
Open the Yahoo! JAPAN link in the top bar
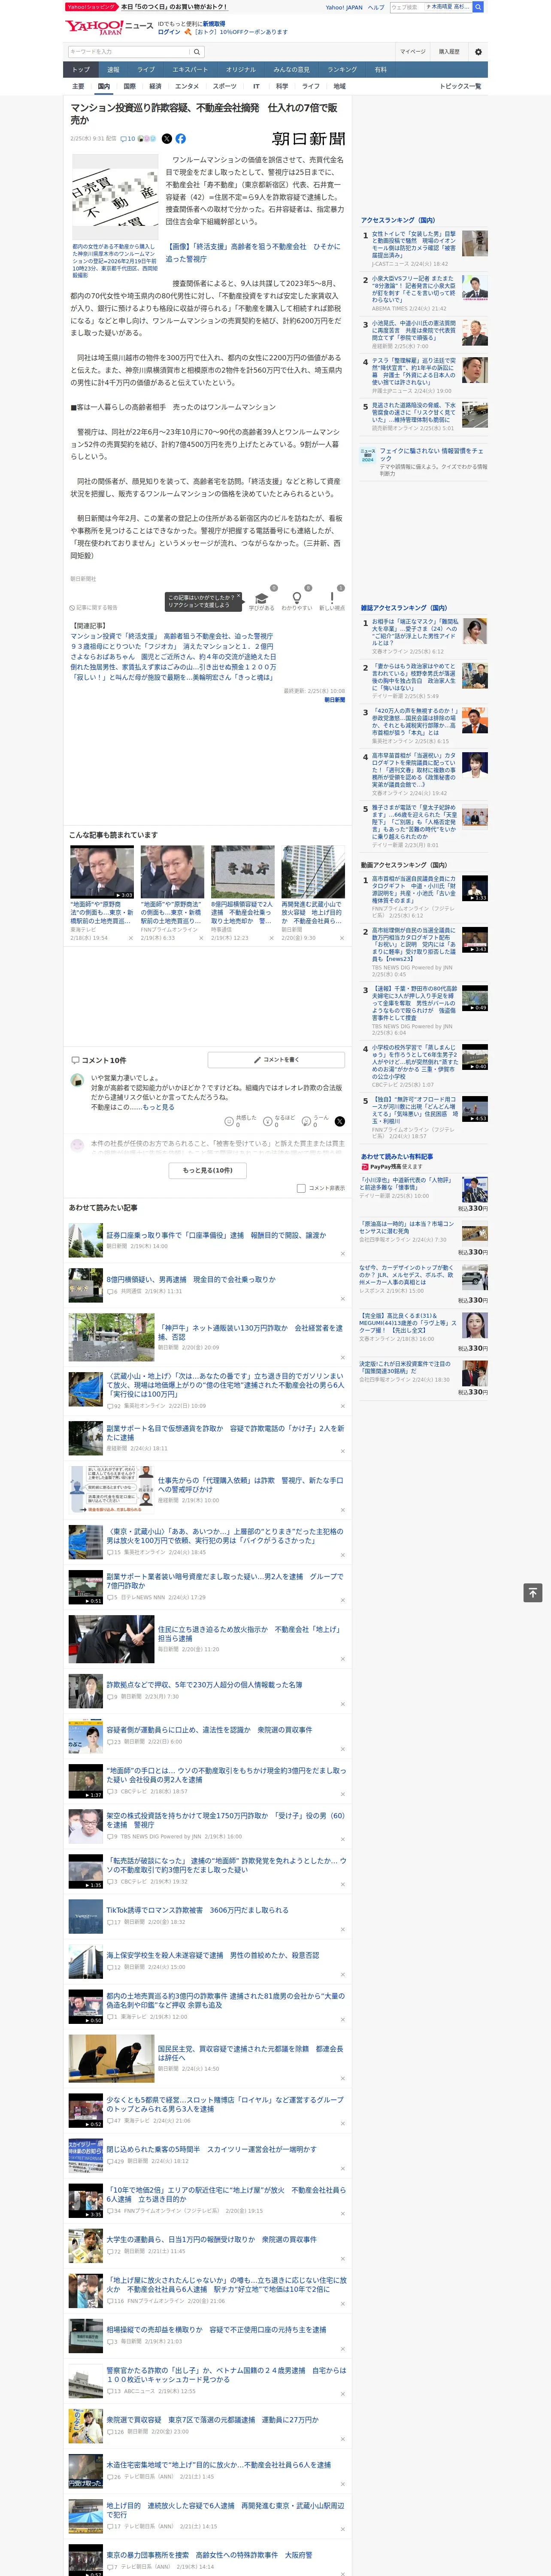(x=344, y=7)
